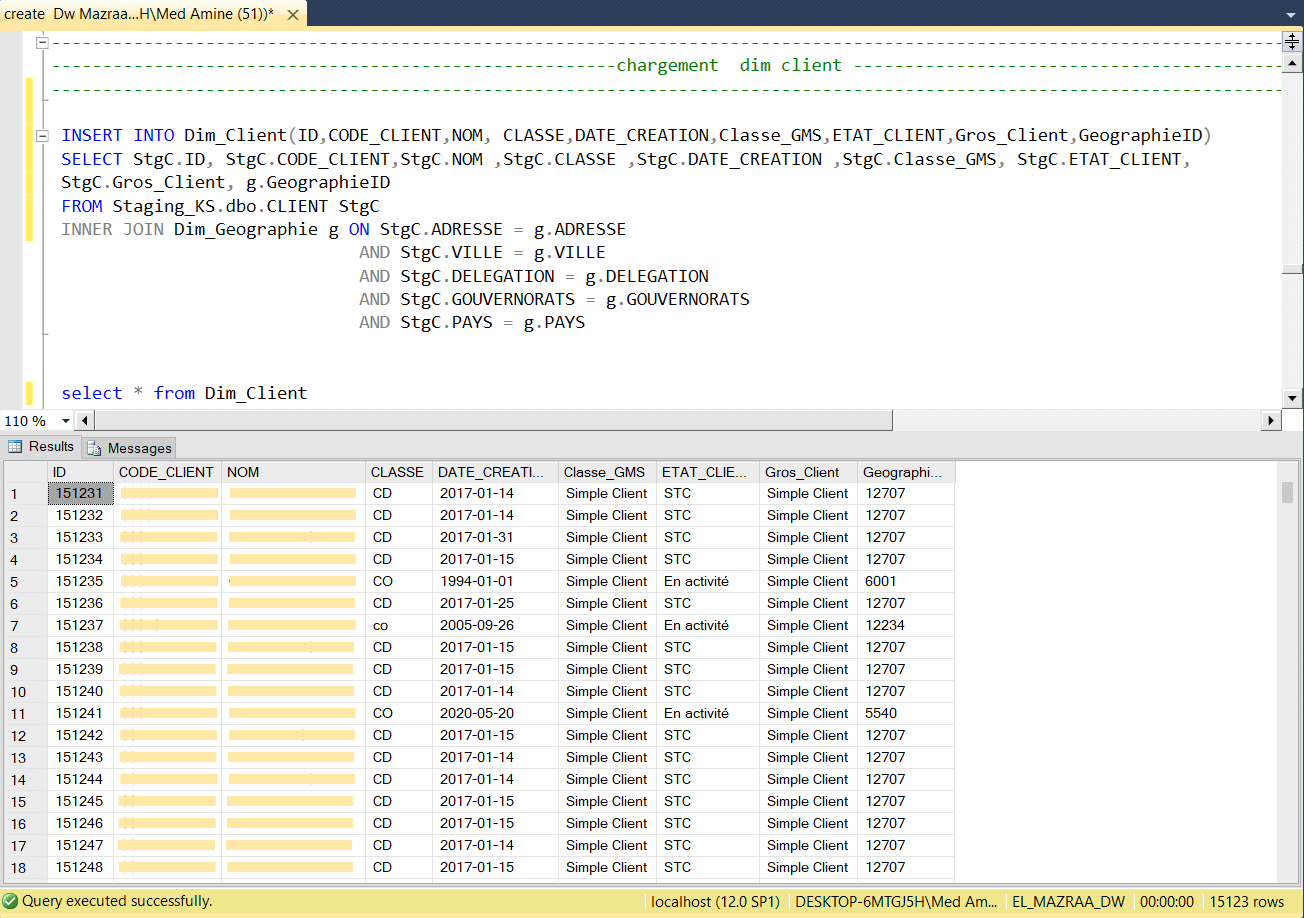Click 'Query executed successfully.' status text

point(117,901)
